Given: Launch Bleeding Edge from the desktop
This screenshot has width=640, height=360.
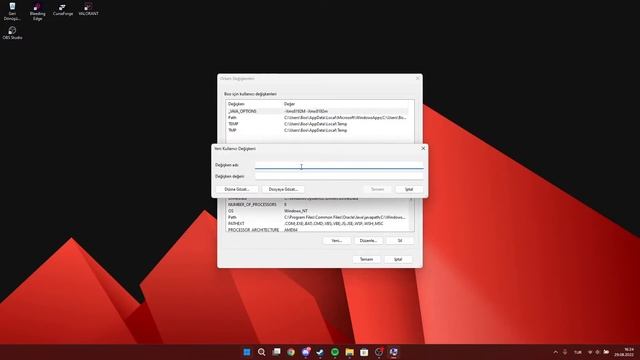Looking at the screenshot, I should [37, 11].
